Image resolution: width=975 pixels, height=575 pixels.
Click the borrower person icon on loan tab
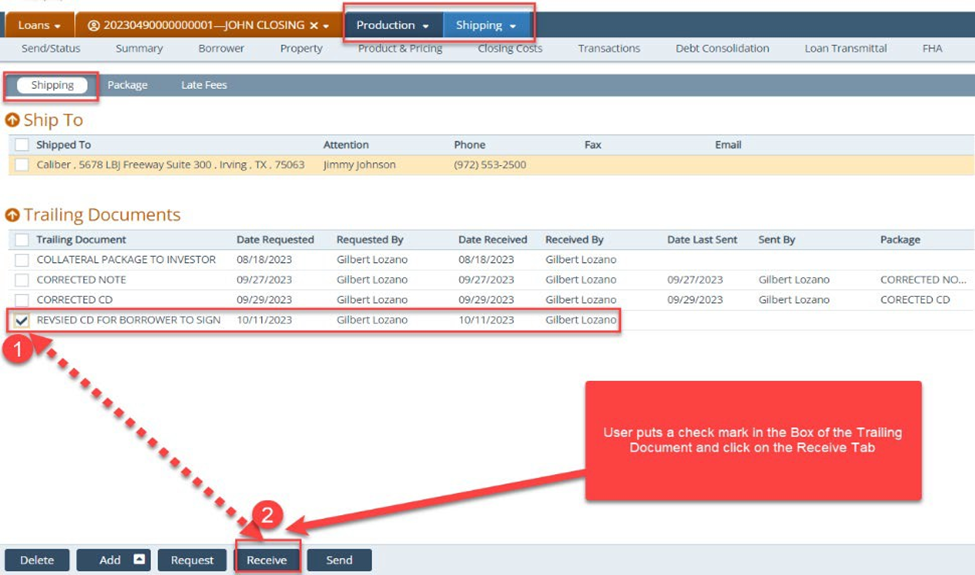(x=93, y=25)
